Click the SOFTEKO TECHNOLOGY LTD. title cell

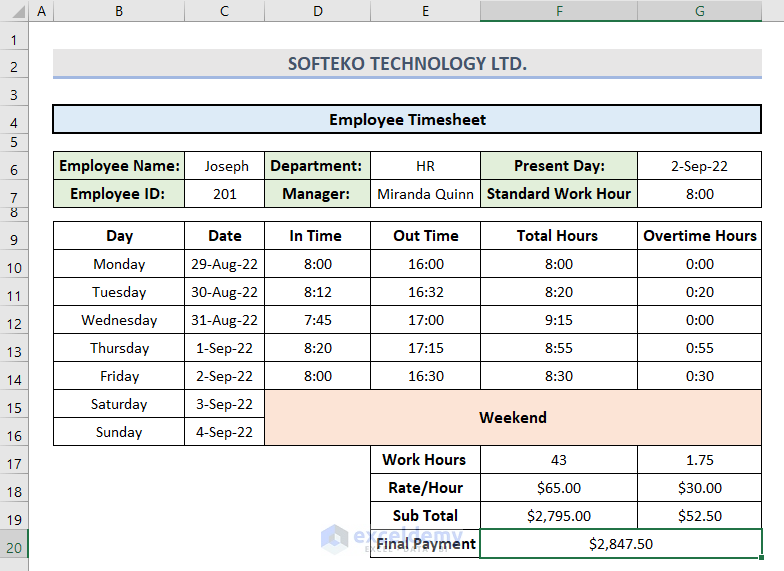pyautogui.click(x=408, y=64)
